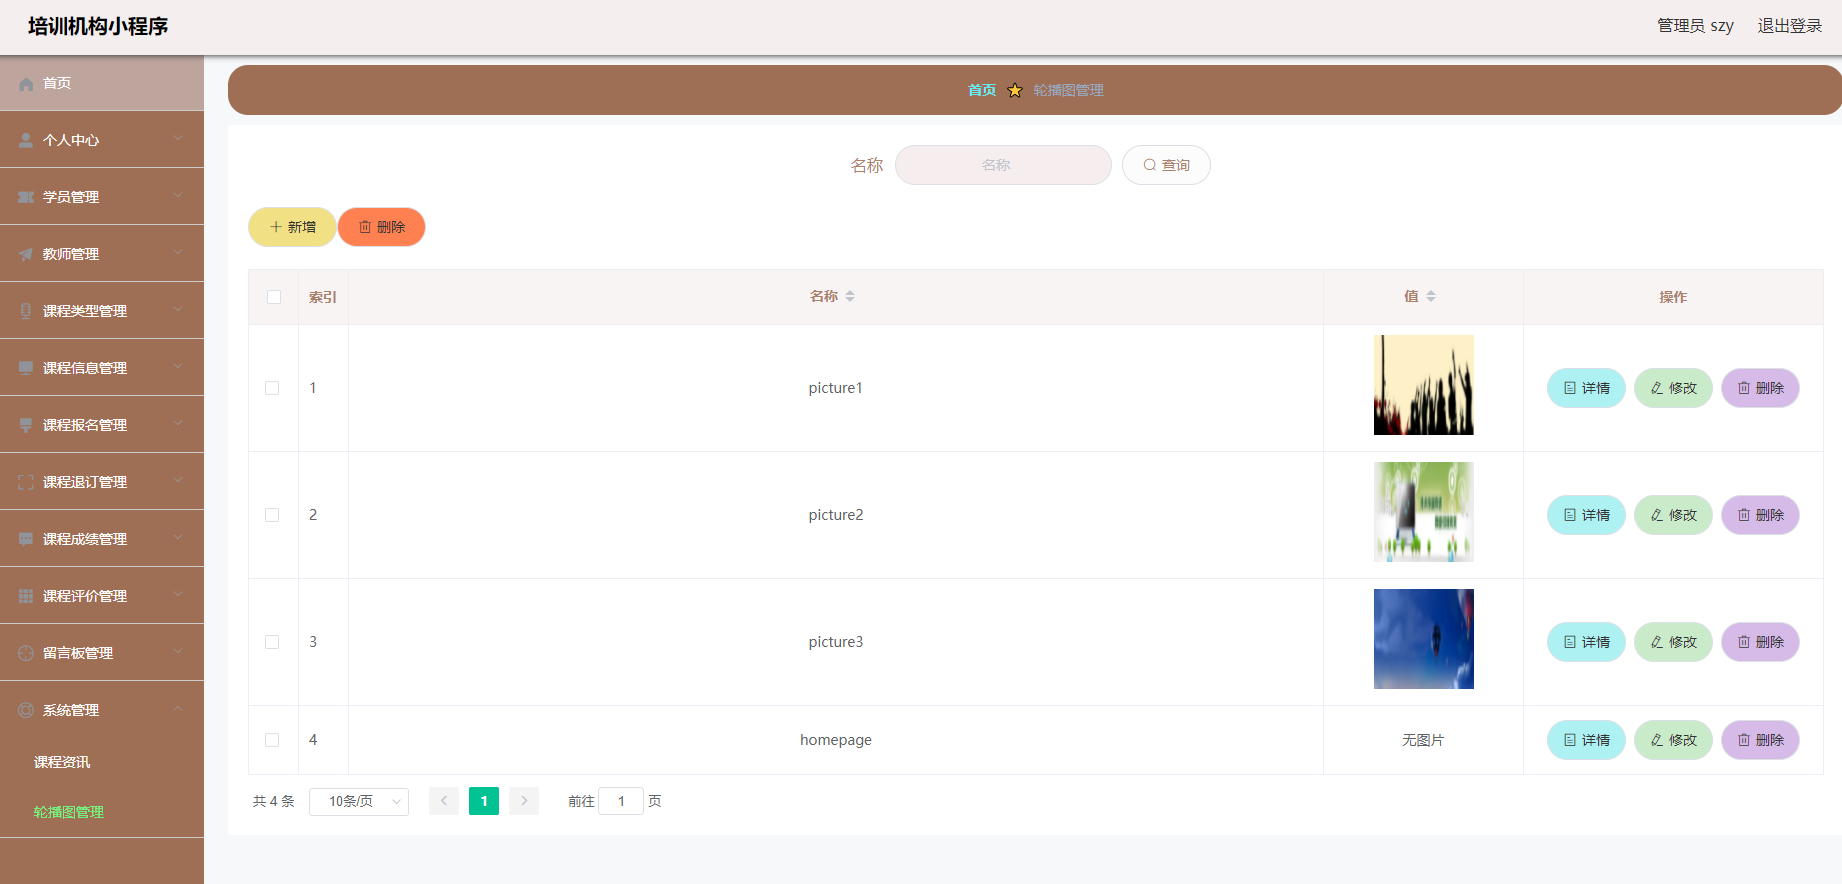1842x884 pixels.
Task: Go to next page arrow in pagination
Action: point(524,801)
